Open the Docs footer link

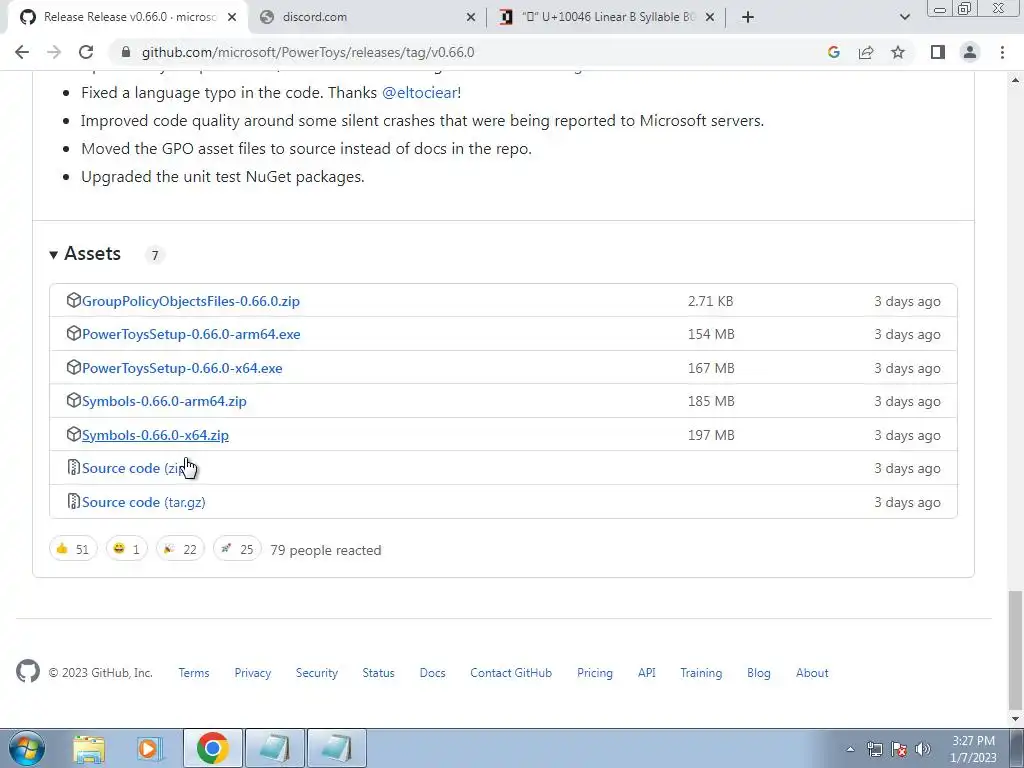(x=432, y=673)
